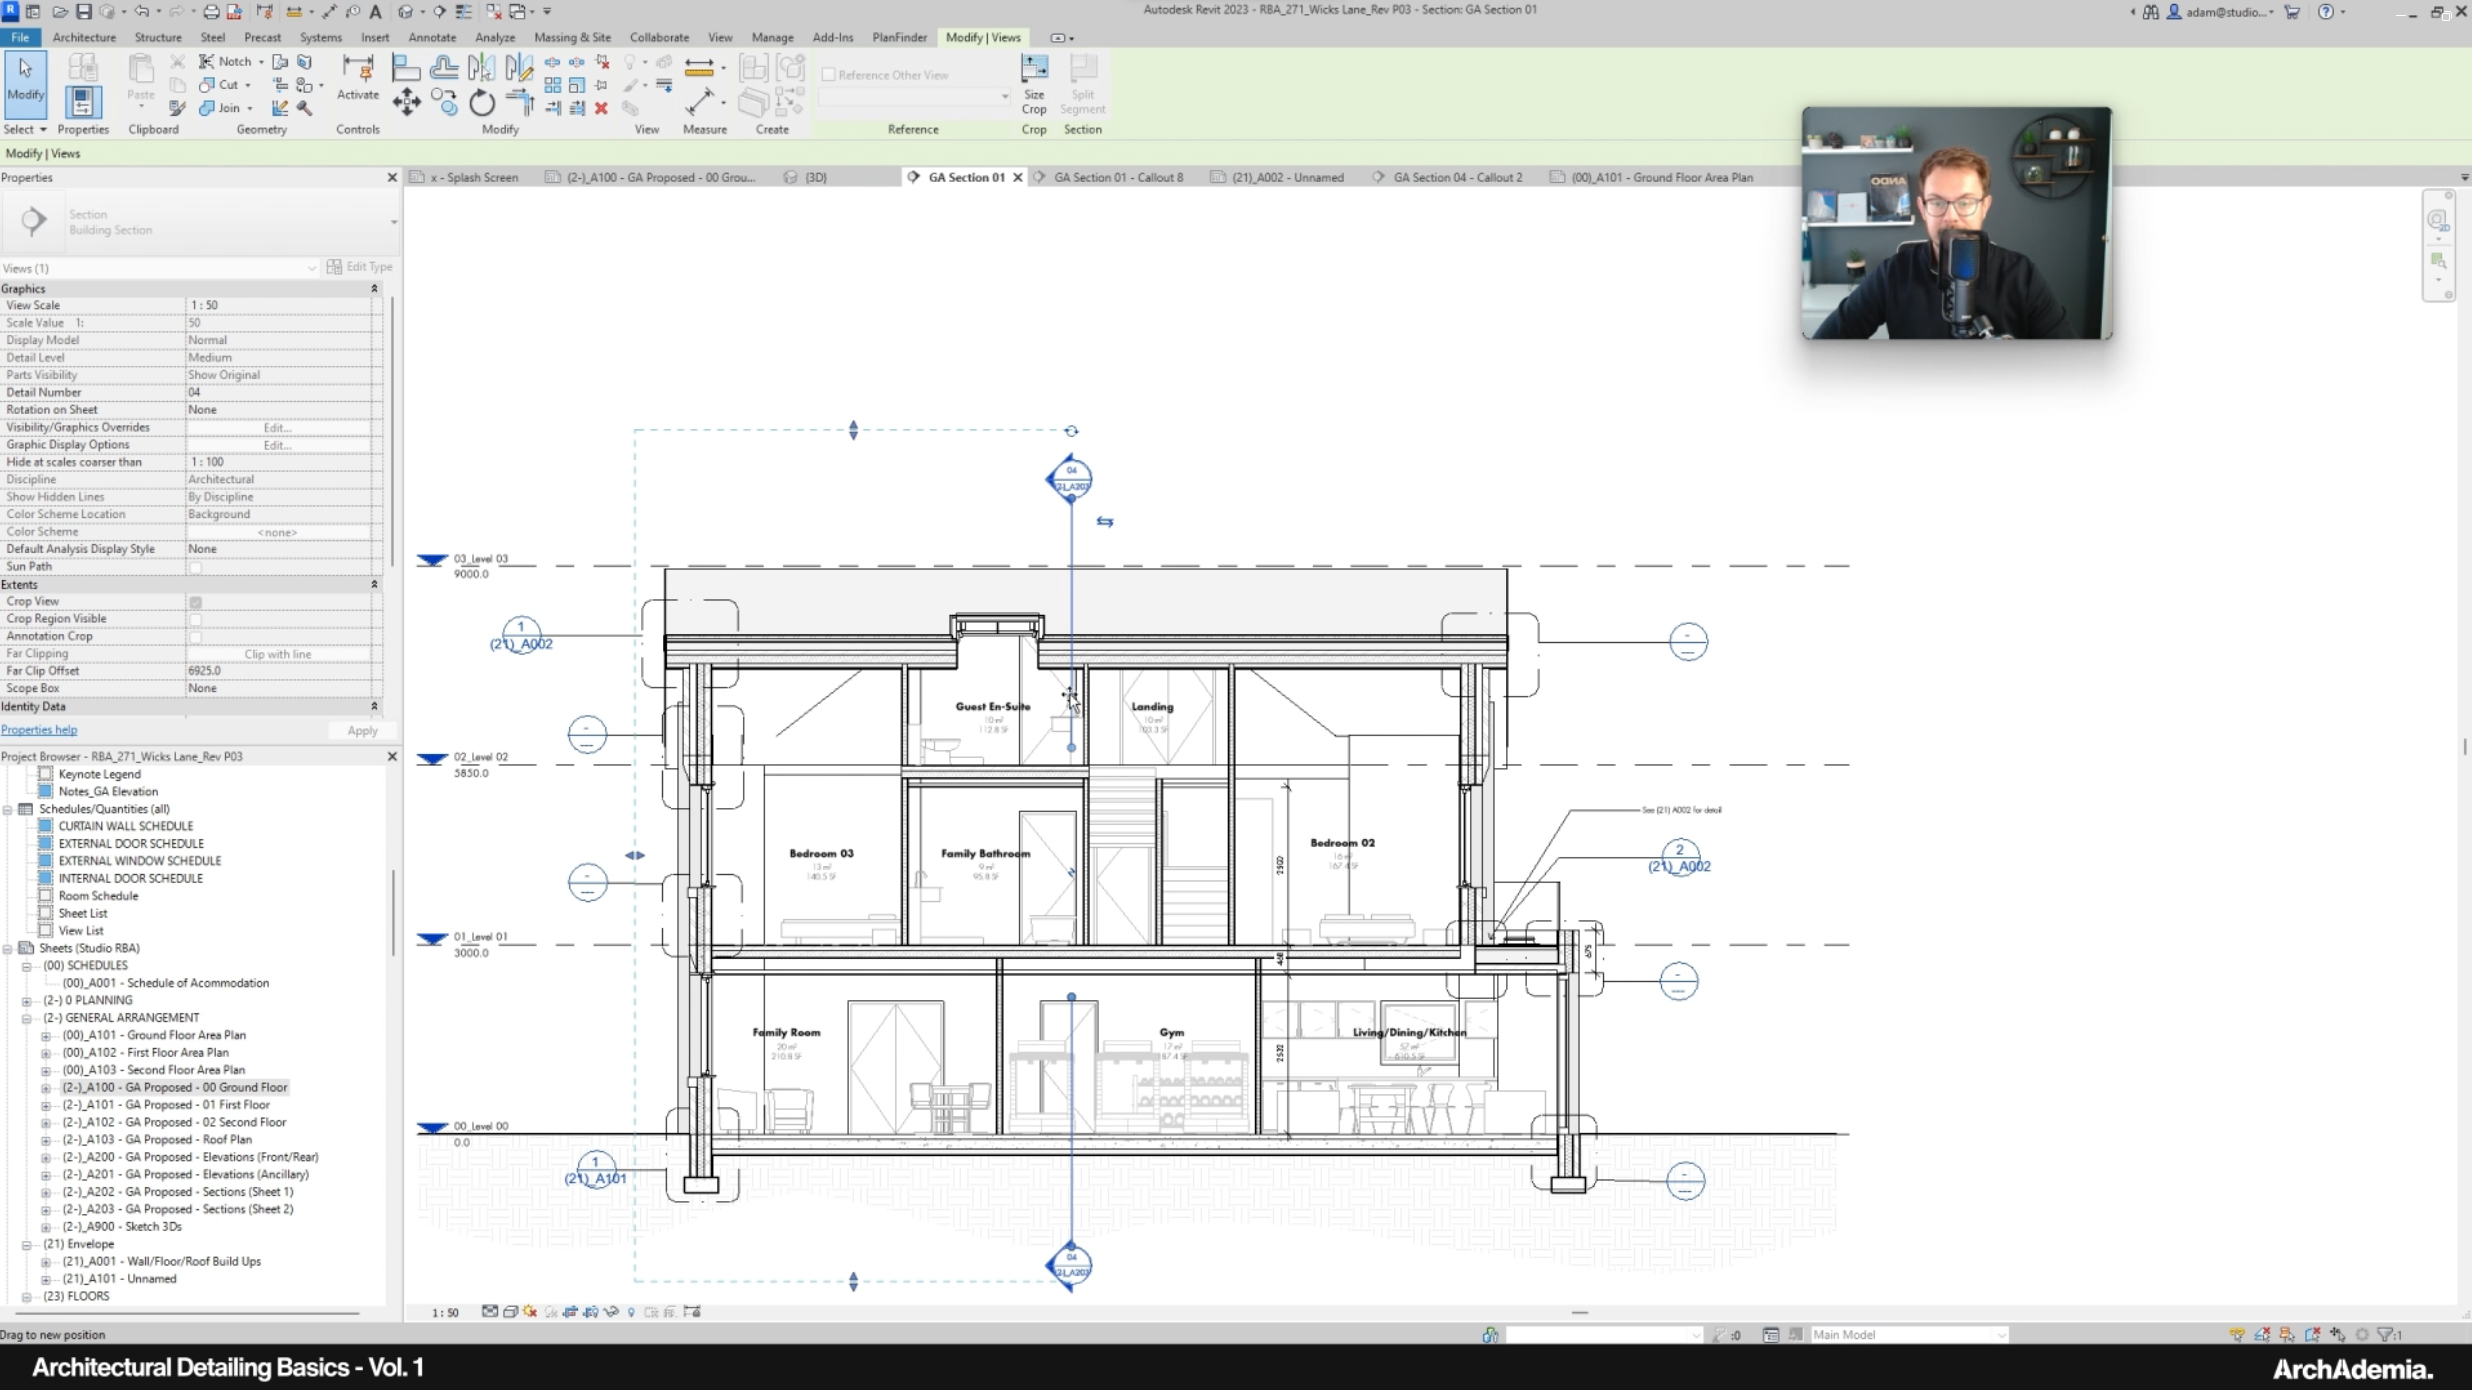Select the Modify arrow tool
The image size is (2472, 1390).
(x=25, y=78)
